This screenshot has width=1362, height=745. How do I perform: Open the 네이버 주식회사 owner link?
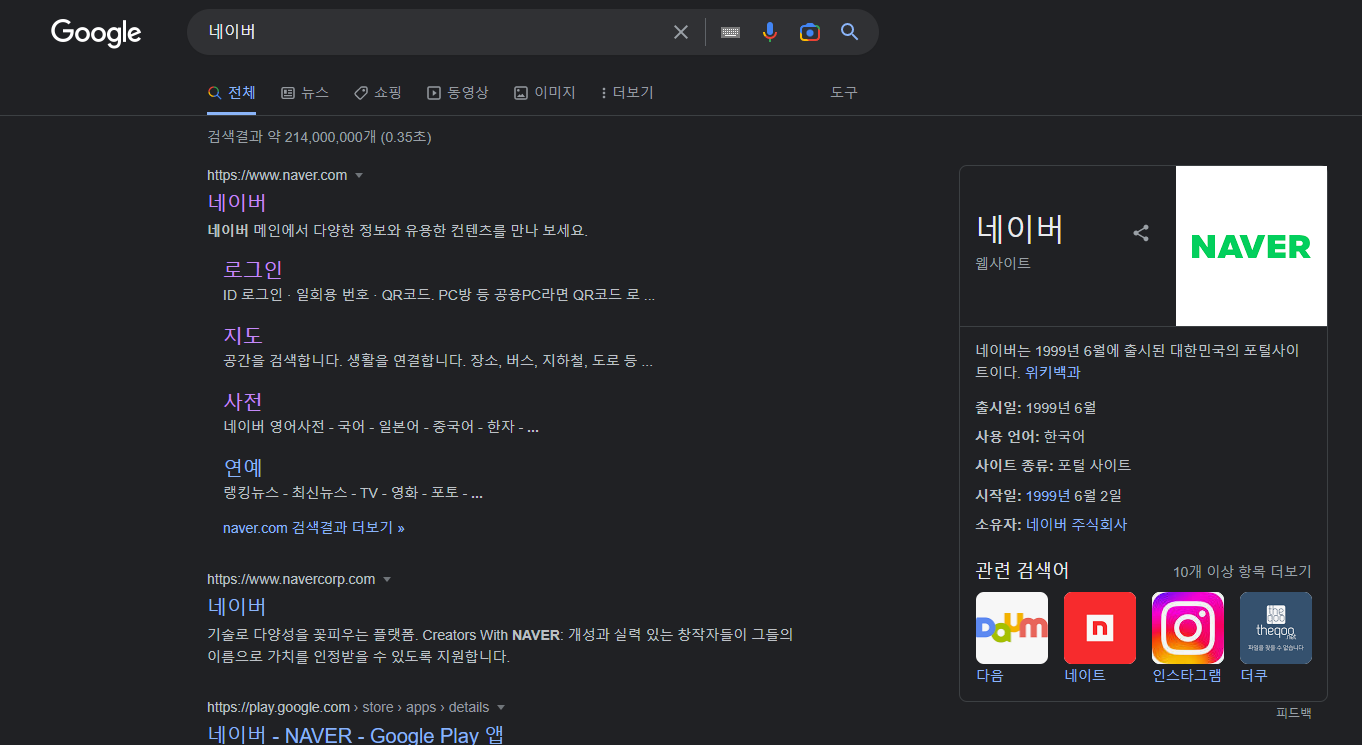click(1076, 525)
